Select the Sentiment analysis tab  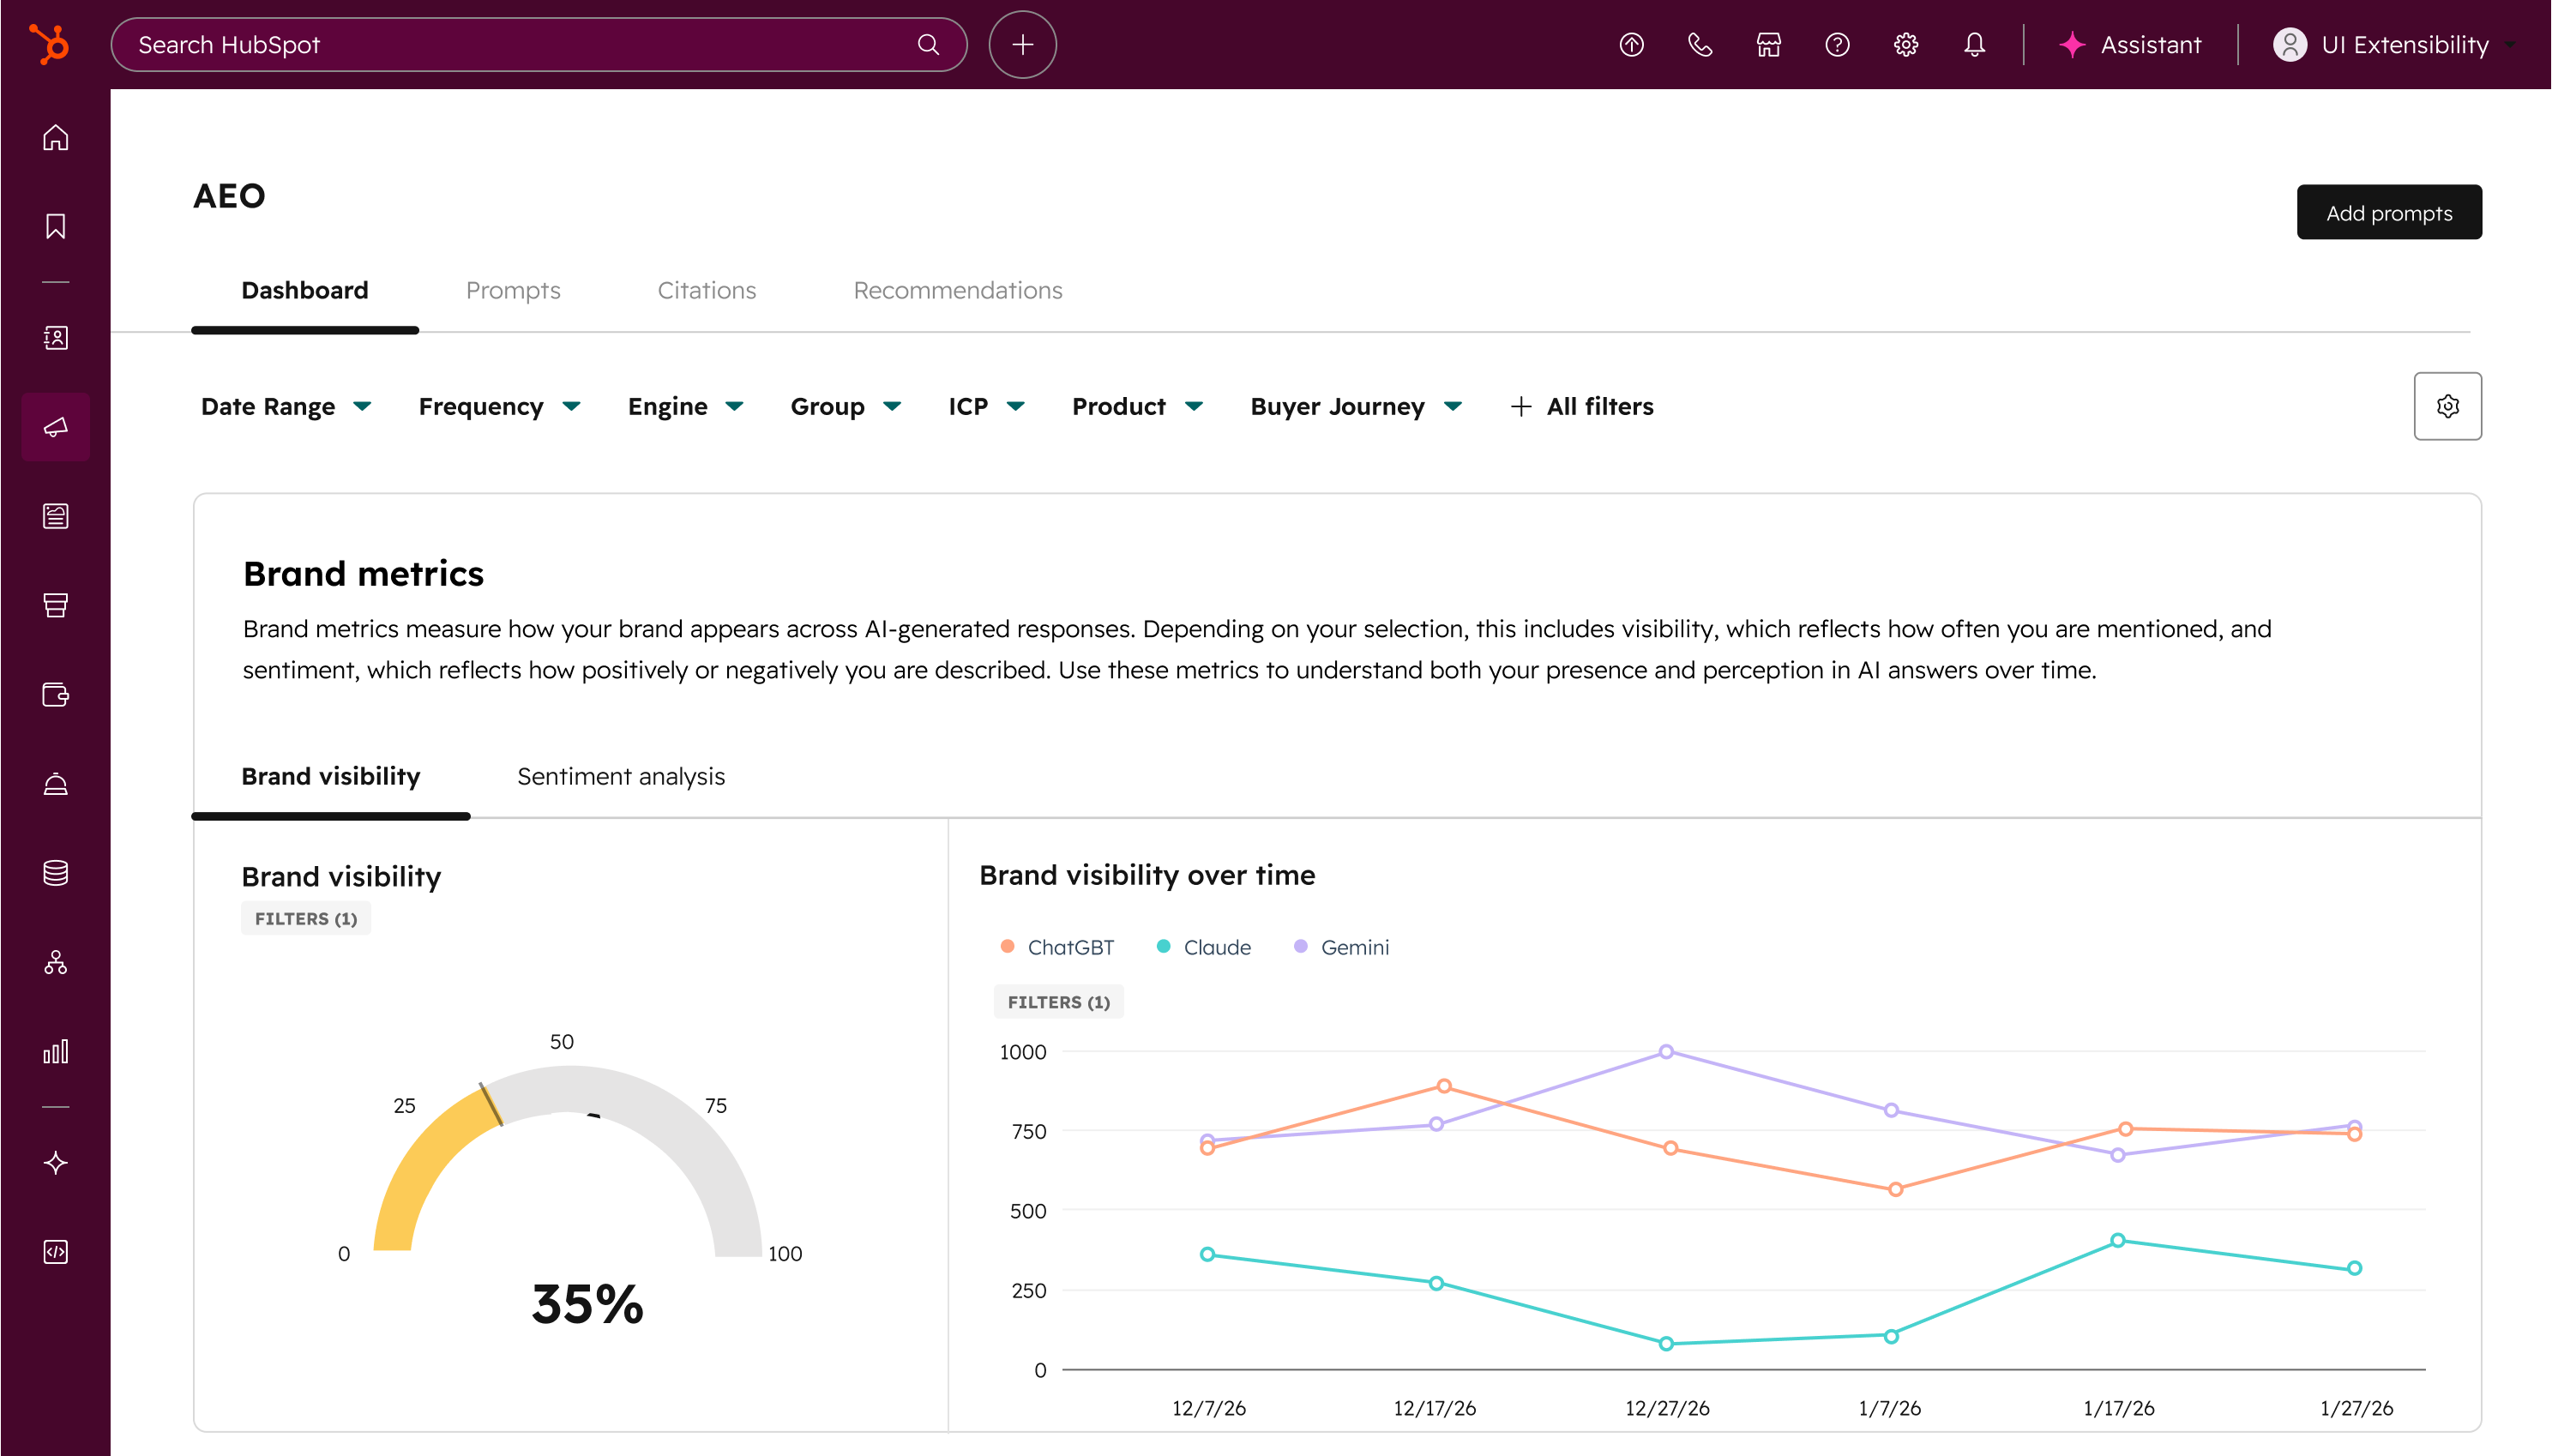click(x=620, y=776)
